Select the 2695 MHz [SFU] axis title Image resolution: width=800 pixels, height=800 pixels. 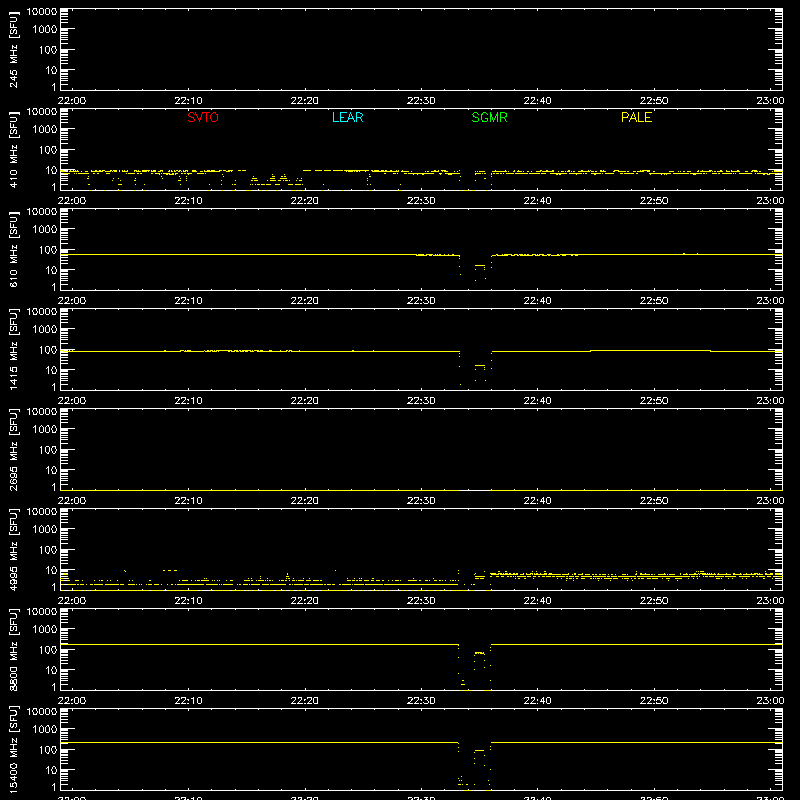[13, 450]
